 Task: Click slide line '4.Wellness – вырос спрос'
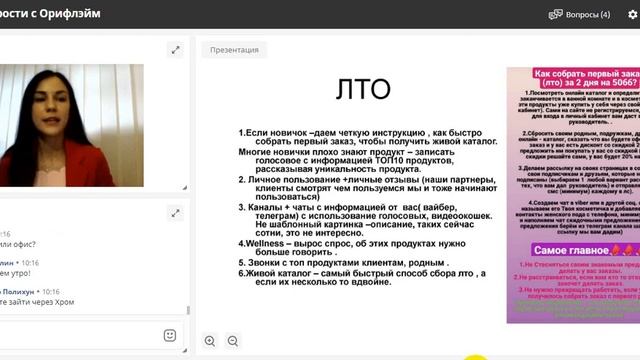point(352,248)
